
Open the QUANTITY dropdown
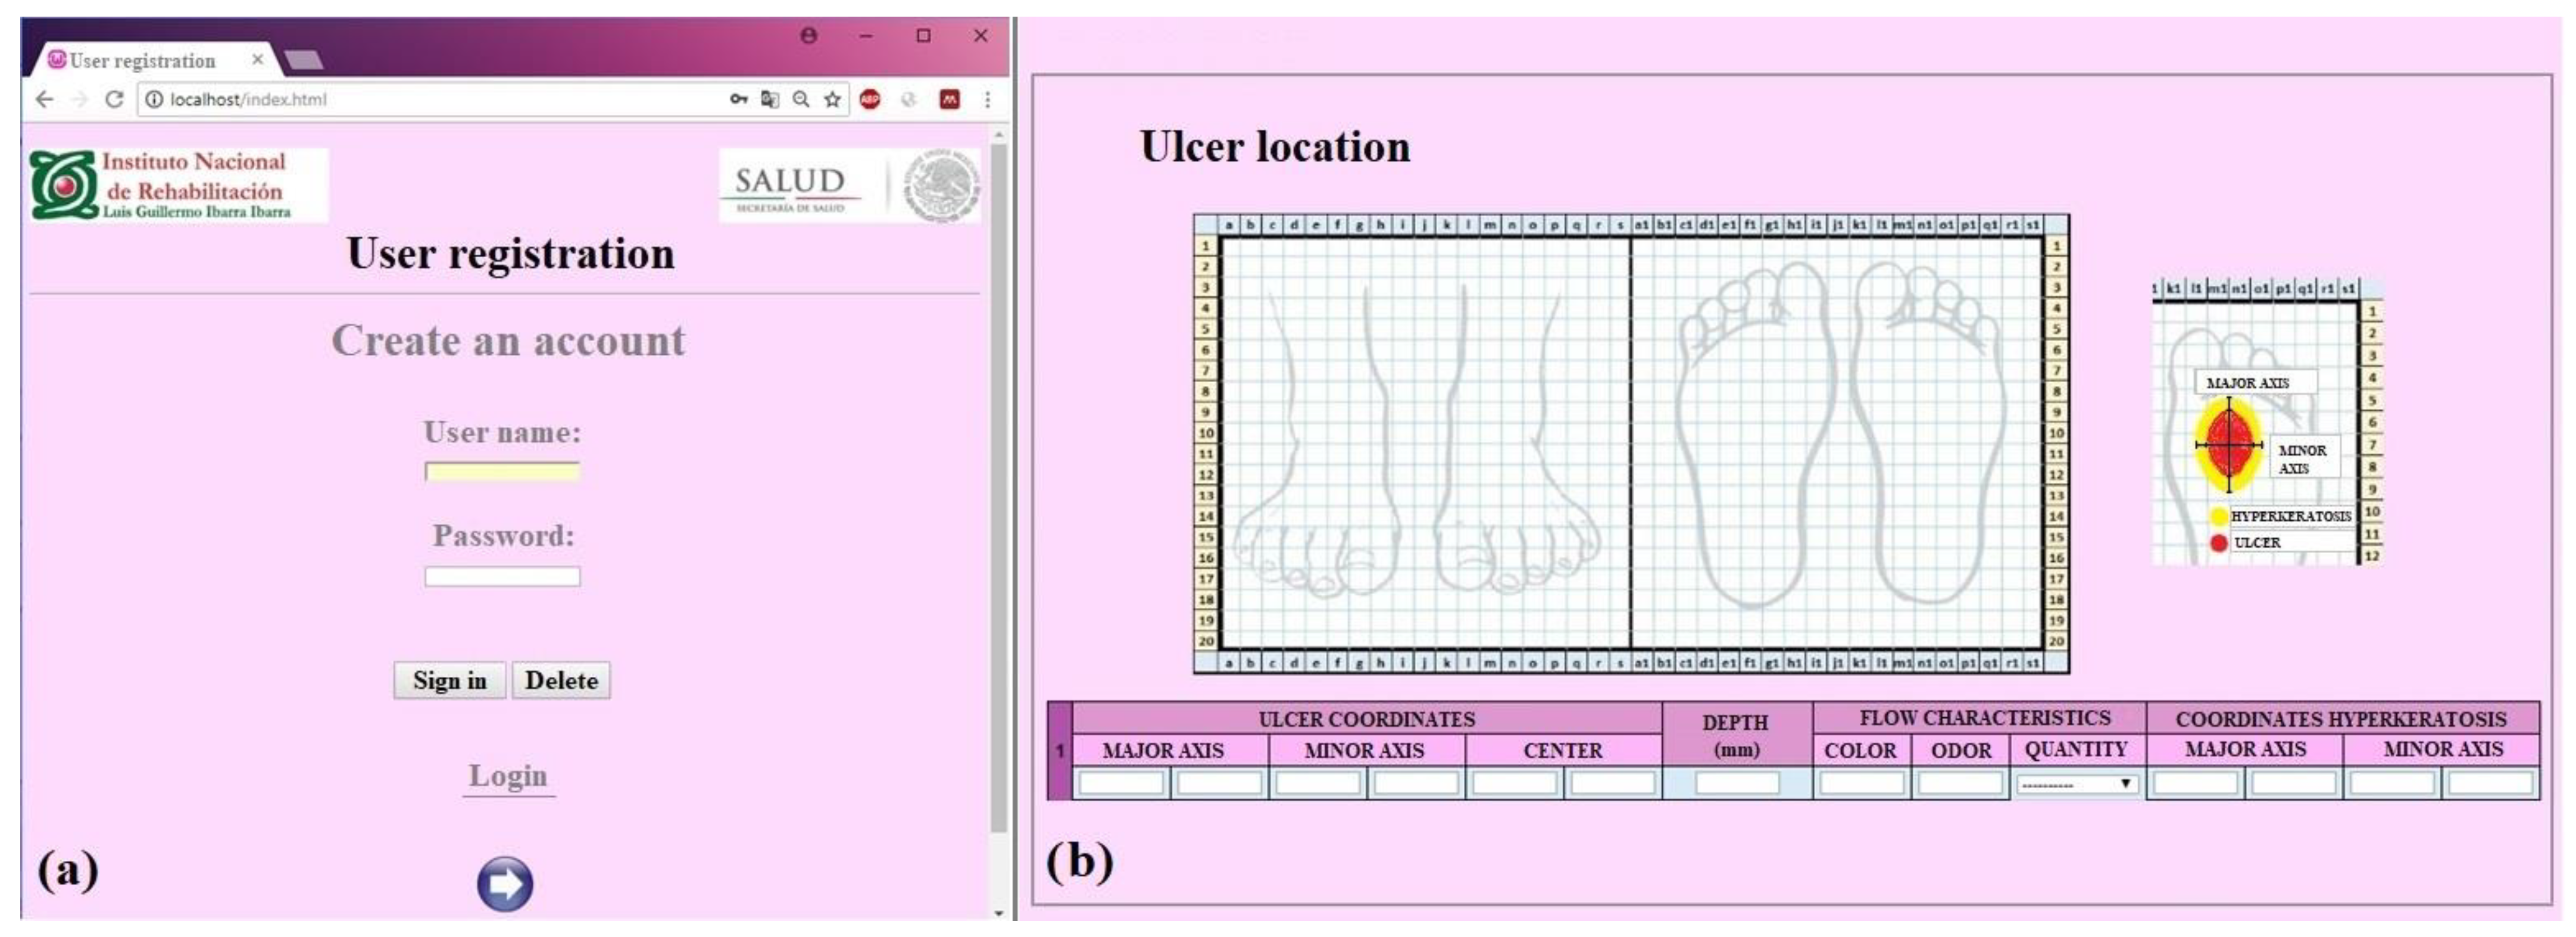point(2077,785)
